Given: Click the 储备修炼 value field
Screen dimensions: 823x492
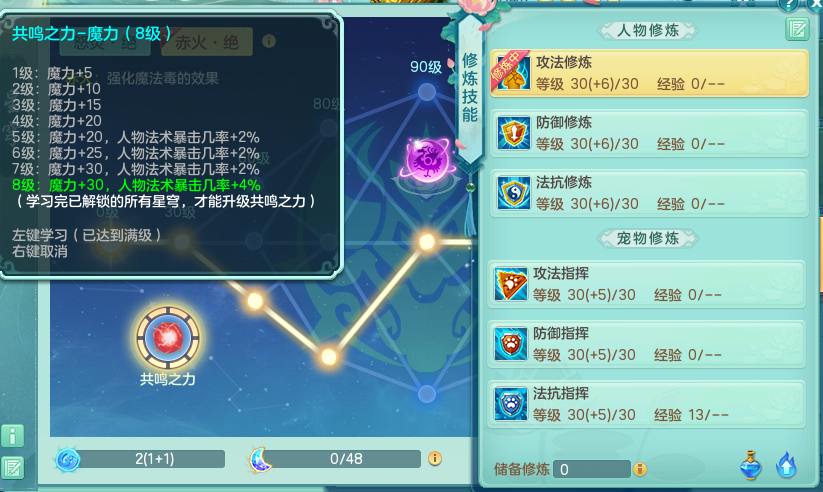Looking at the screenshot, I should (593, 469).
